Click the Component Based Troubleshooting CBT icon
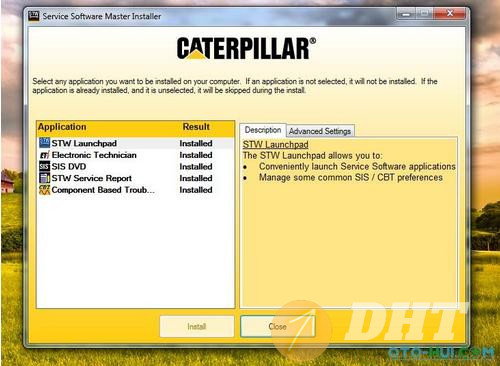The width and height of the screenshot is (500, 366). (44, 190)
